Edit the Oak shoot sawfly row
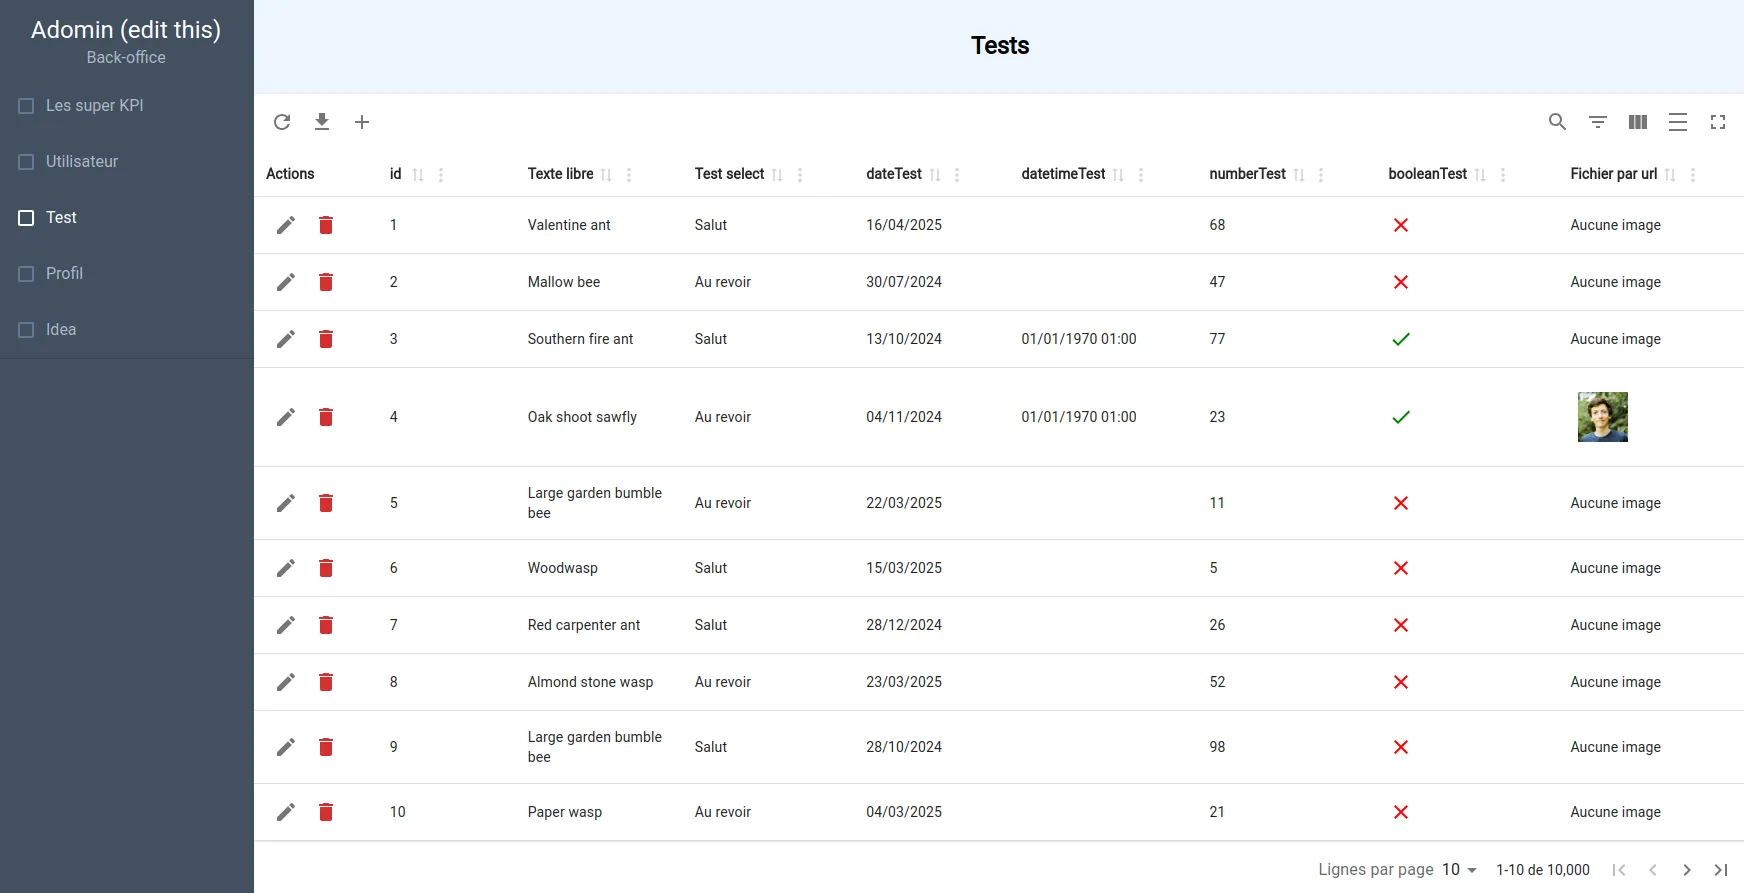 [x=286, y=417]
